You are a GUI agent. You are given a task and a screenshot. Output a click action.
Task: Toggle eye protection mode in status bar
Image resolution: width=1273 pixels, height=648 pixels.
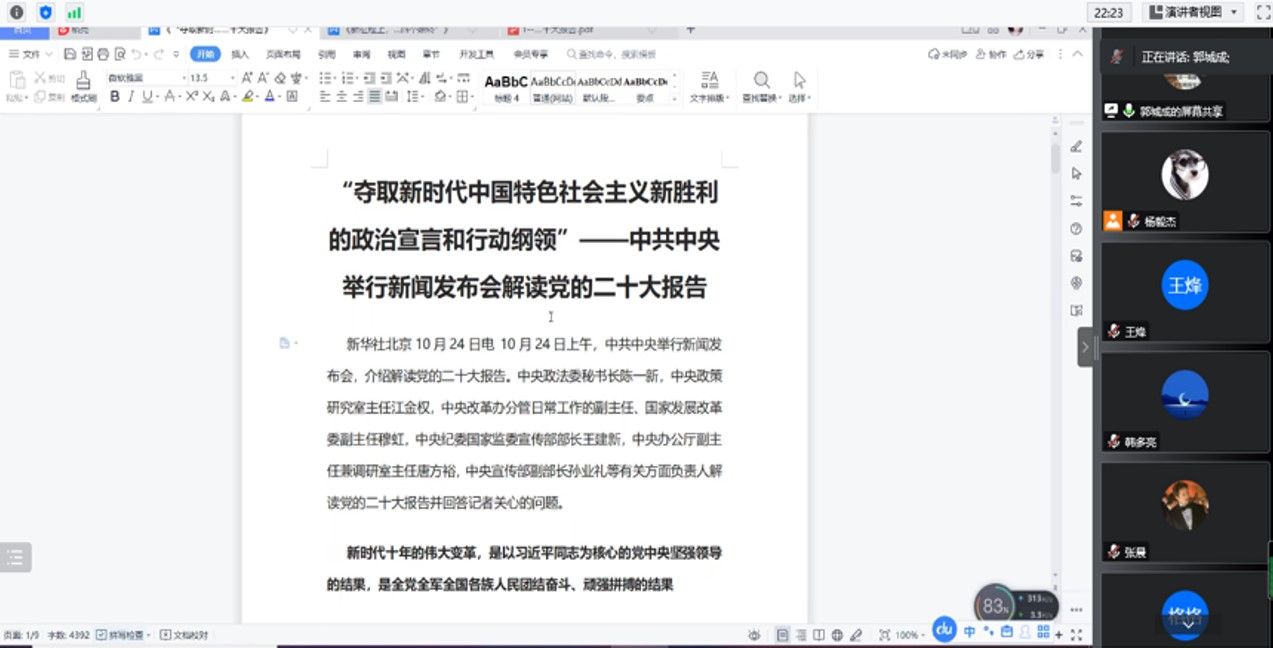754,635
